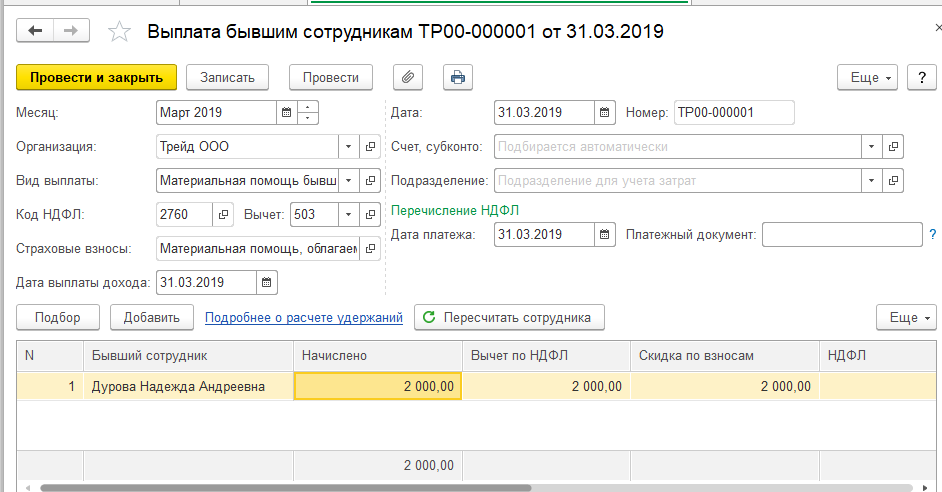Expand the Организация dropdown
Viewport: 942px width, 492px height.
tap(348, 147)
